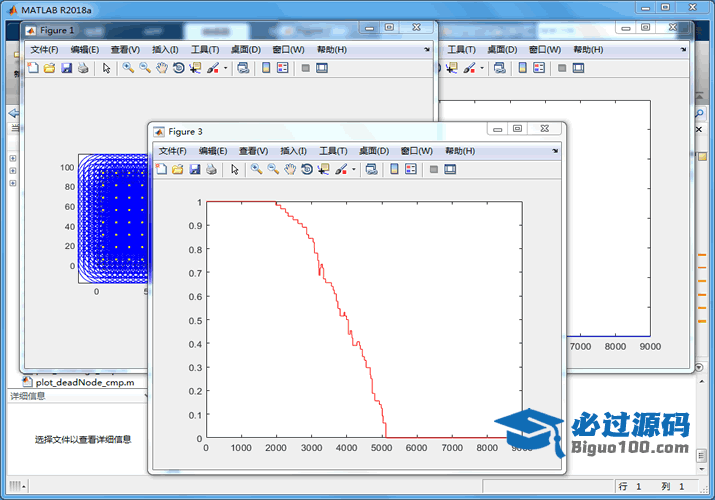Select Brush tool in Figure 1 toolbar

click(213, 68)
